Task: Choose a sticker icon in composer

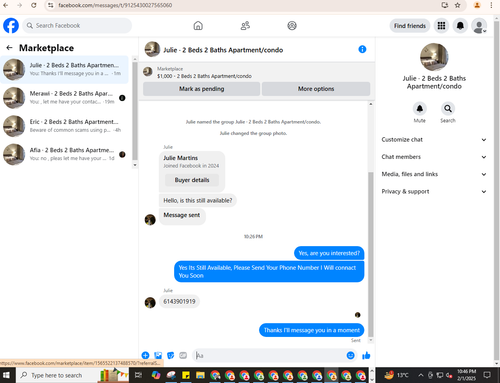Action: (171, 355)
